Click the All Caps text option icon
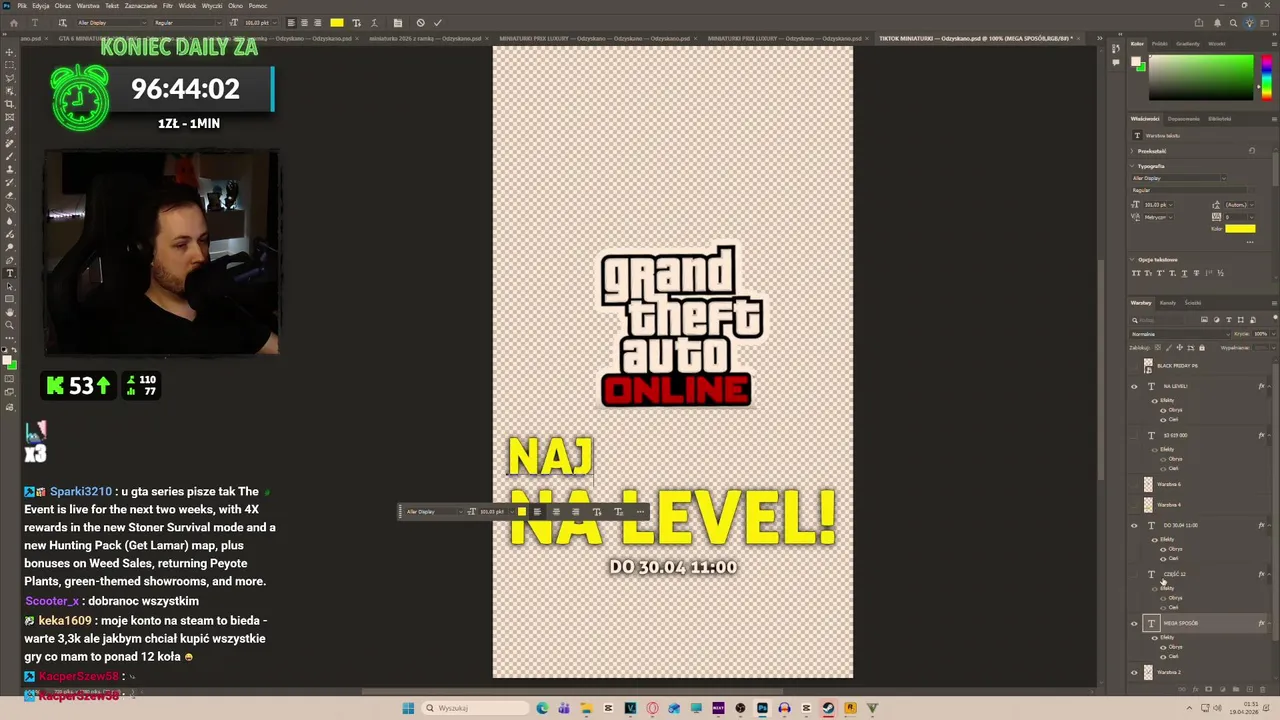Screen dimensions: 1280x720 pos(1136,273)
